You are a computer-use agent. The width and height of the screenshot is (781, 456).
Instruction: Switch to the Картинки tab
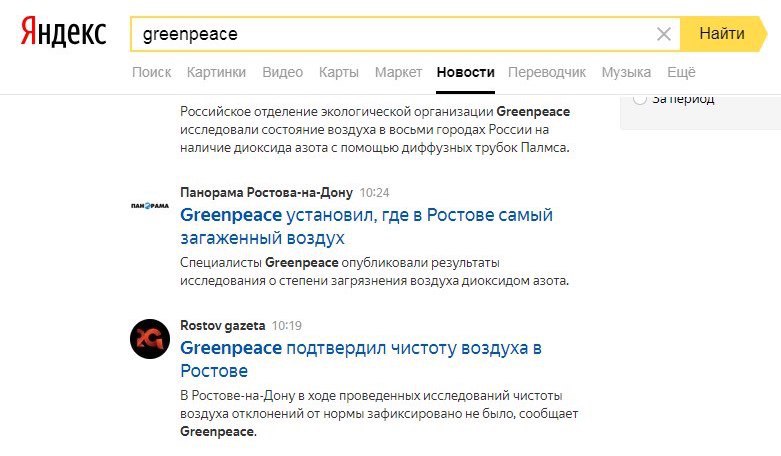tap(216, 72)
